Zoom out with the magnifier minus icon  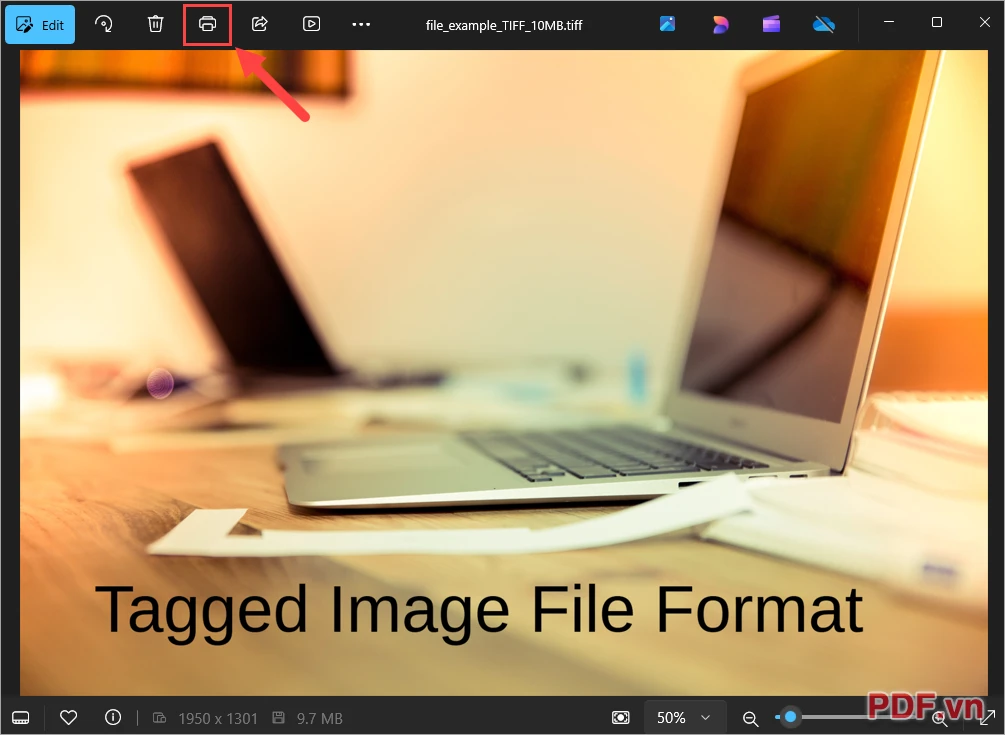750,718
